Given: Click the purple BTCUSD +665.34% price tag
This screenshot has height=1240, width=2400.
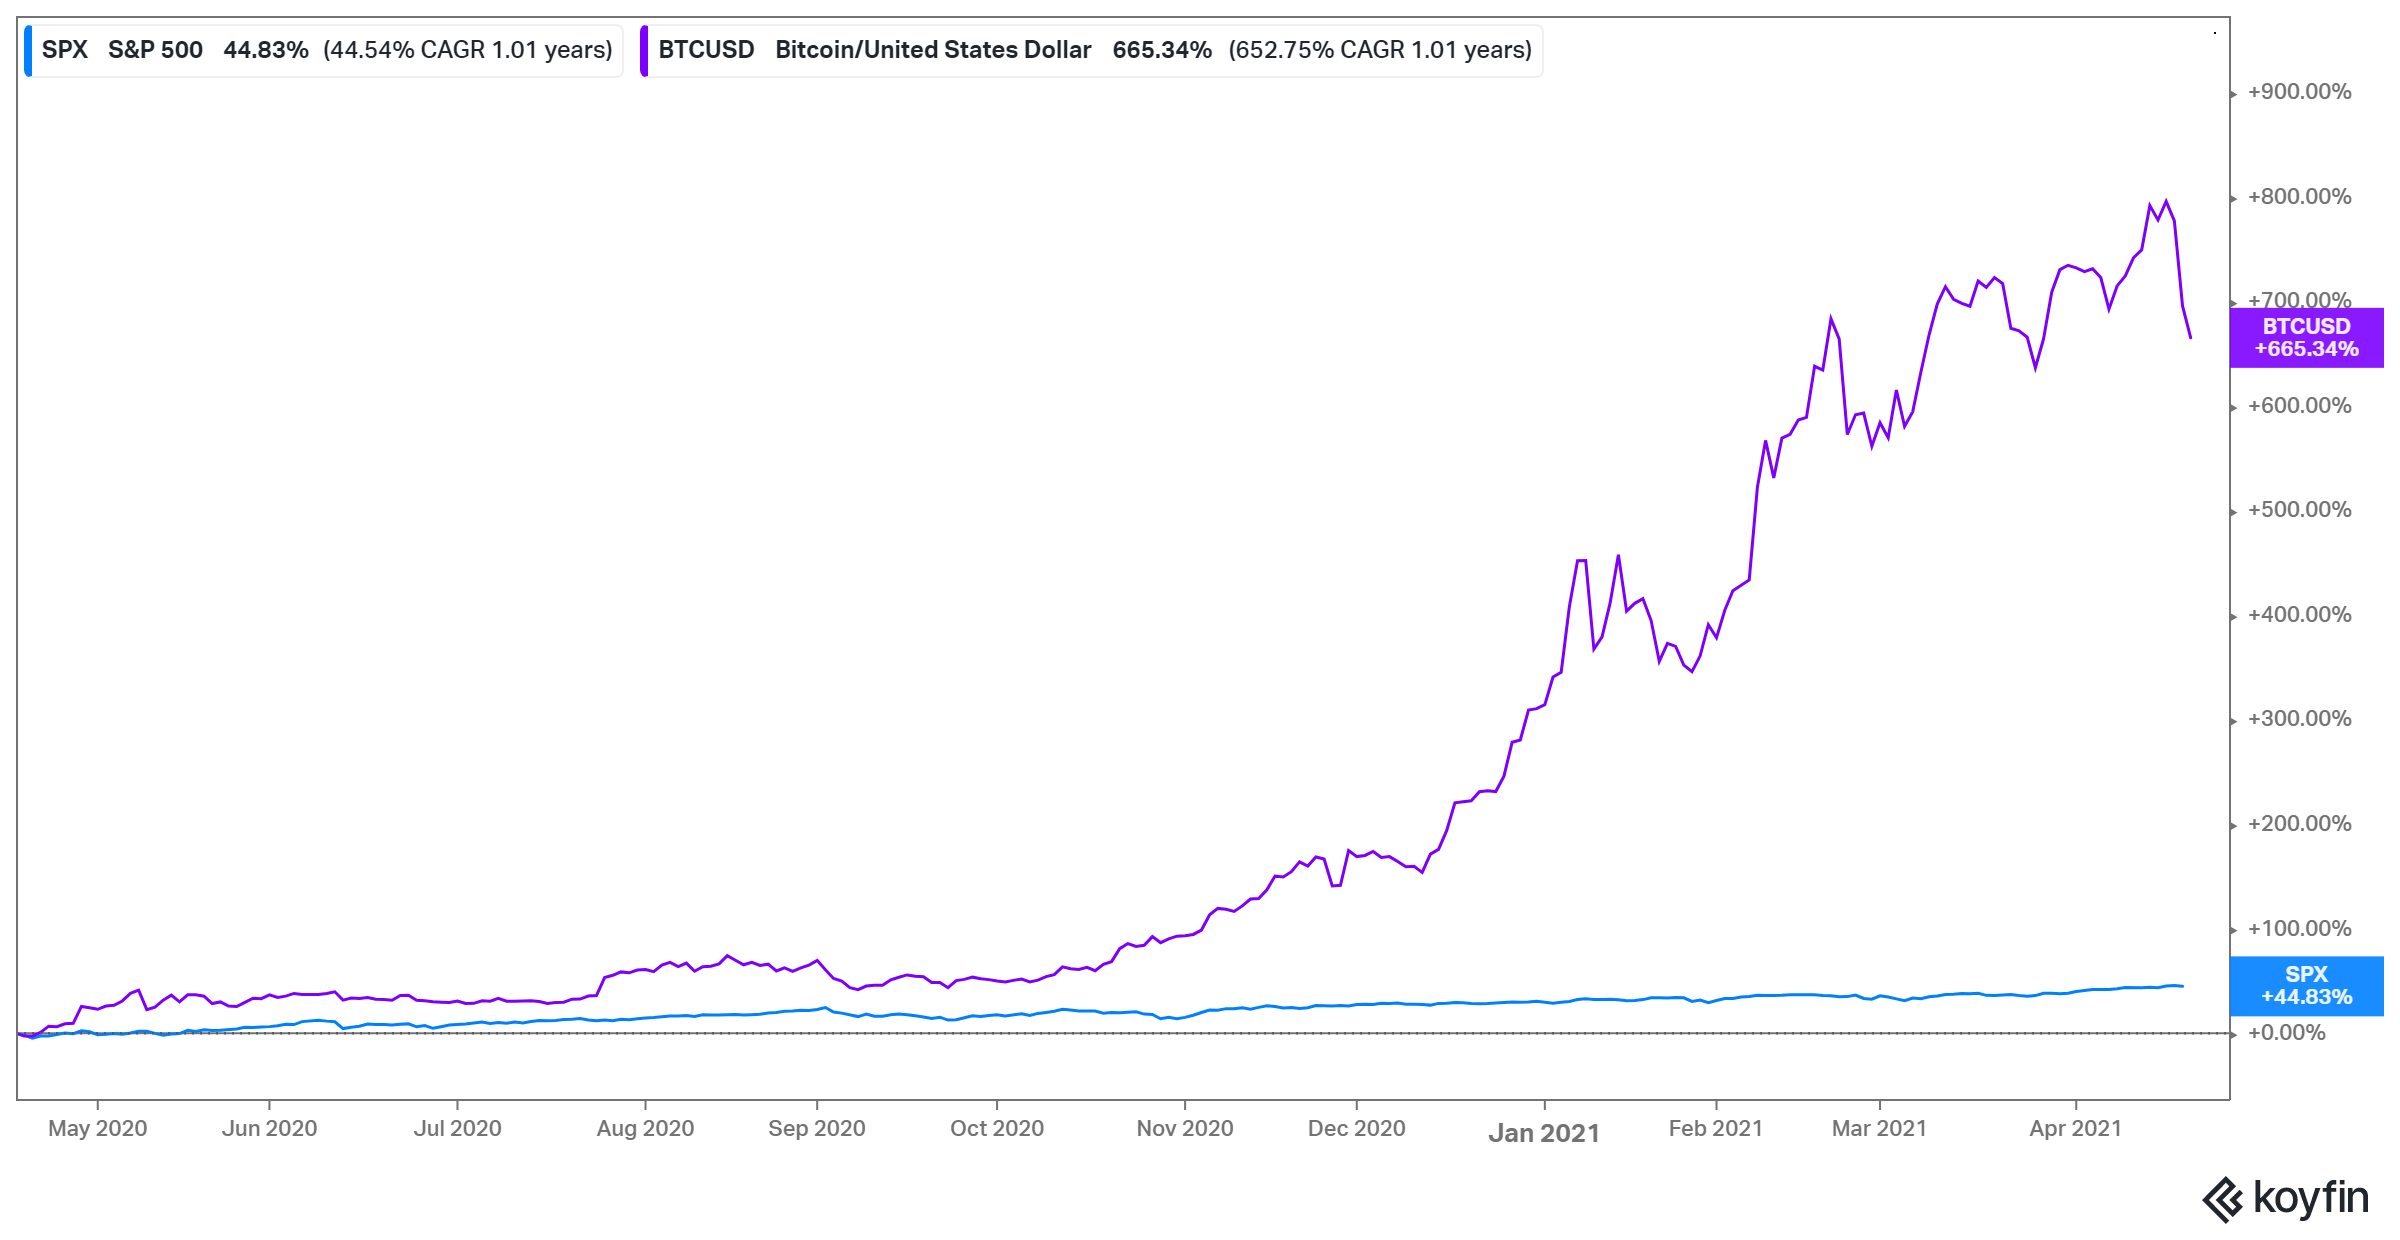Looking at the screenshot, I should 2306,338.
